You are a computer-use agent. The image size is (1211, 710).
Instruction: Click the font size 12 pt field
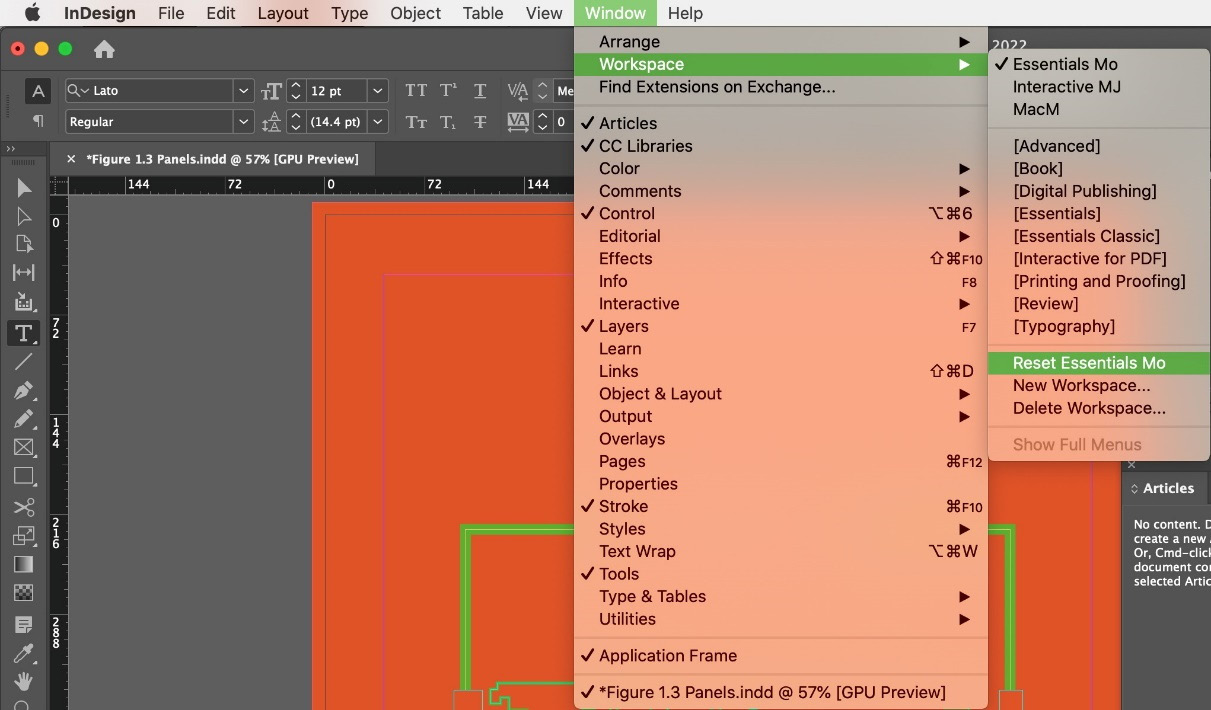(x=336, y=91)
